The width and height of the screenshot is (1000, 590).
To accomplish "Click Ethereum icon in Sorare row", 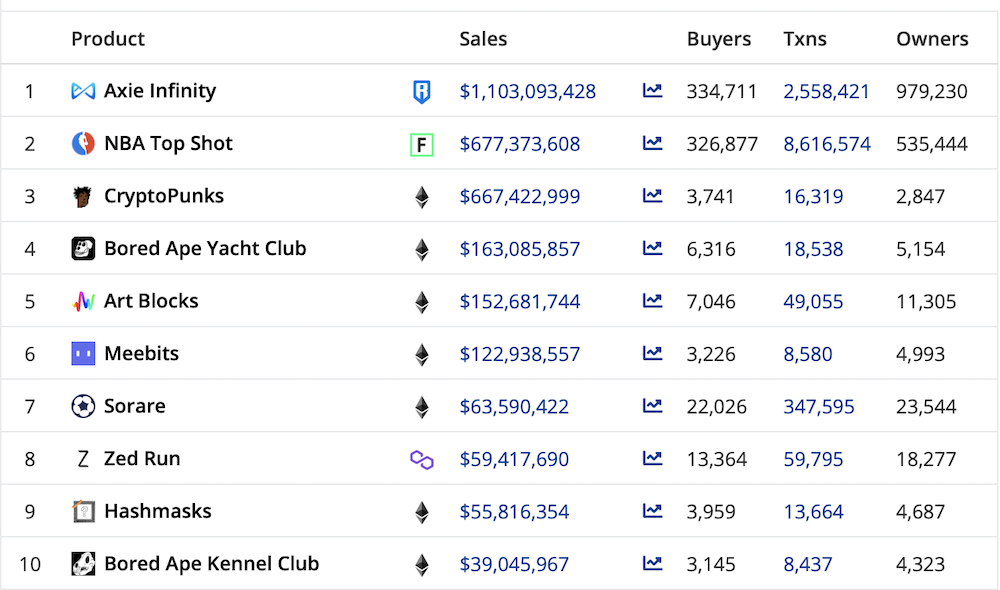I will click(422, 407).
